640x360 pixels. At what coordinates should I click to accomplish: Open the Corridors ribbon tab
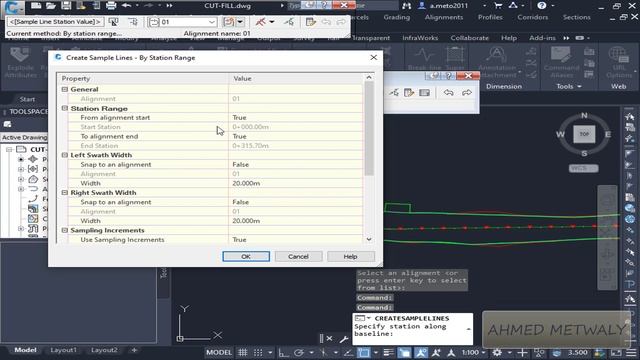532,17
